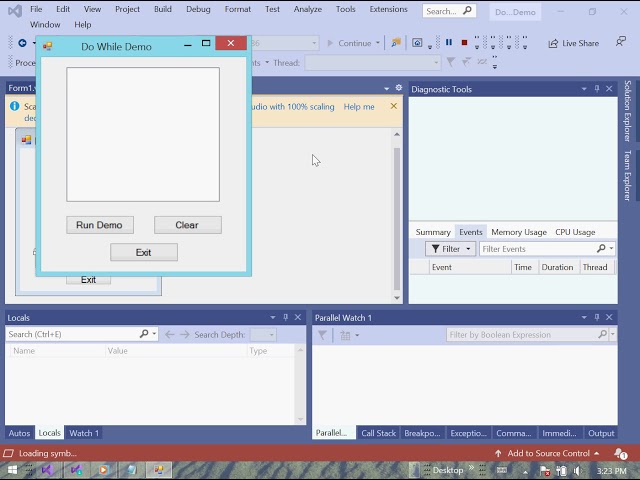640x480 pixels.
Task: Open Parallel Watch window options dropdown
Action: click(x=584, y=318)
